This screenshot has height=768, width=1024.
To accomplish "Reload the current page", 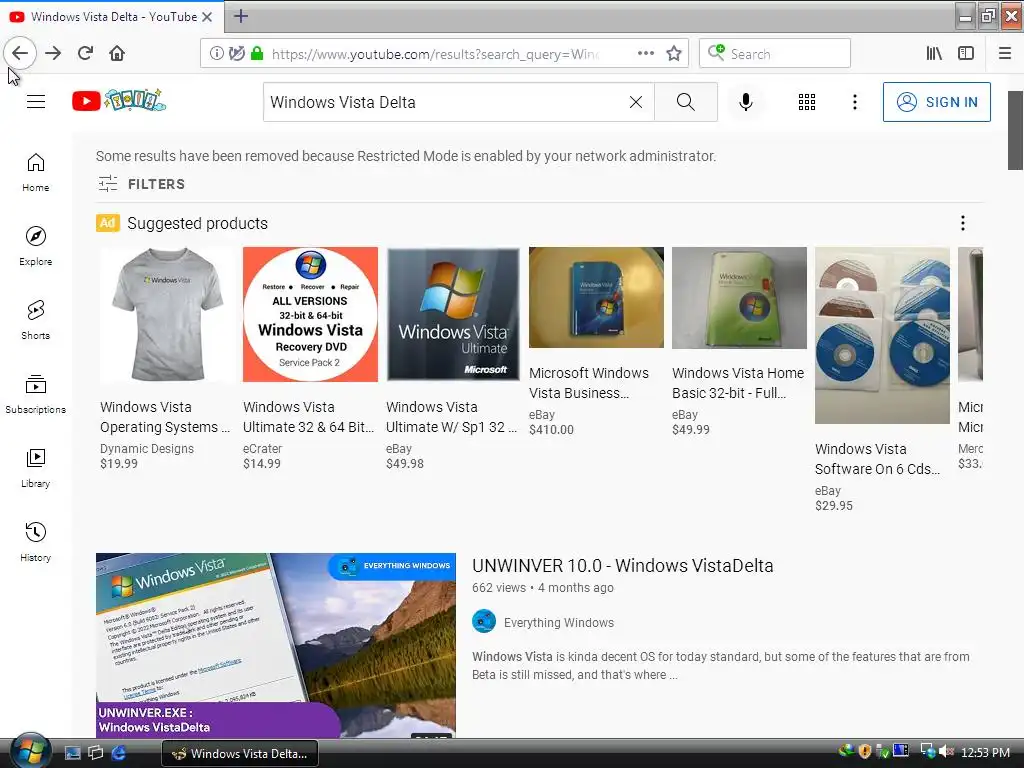I will (85, 53).
